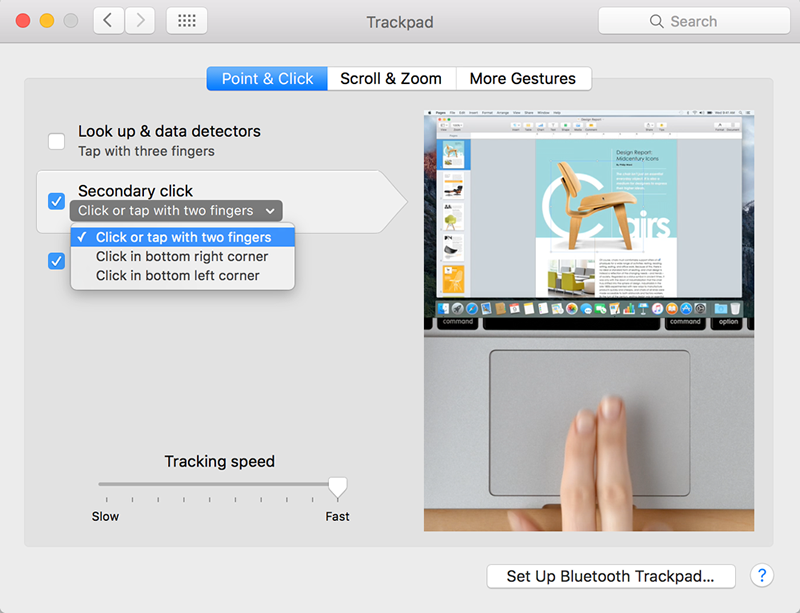Switch to Scroll & Zoom tab
800x613 pixels.
click(x=390, y=78)
